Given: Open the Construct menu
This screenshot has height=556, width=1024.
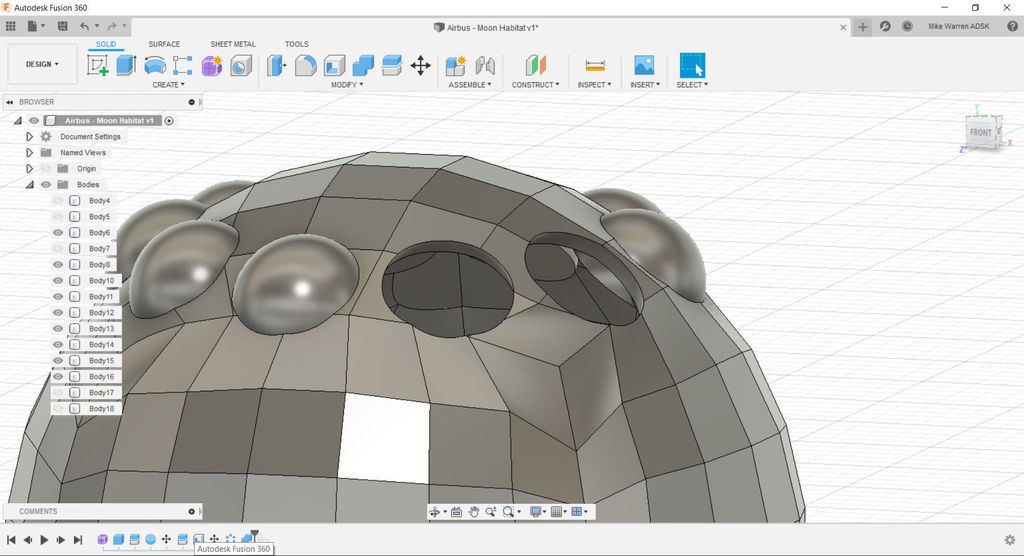Looking at the screenshot, I should [536, 85].
